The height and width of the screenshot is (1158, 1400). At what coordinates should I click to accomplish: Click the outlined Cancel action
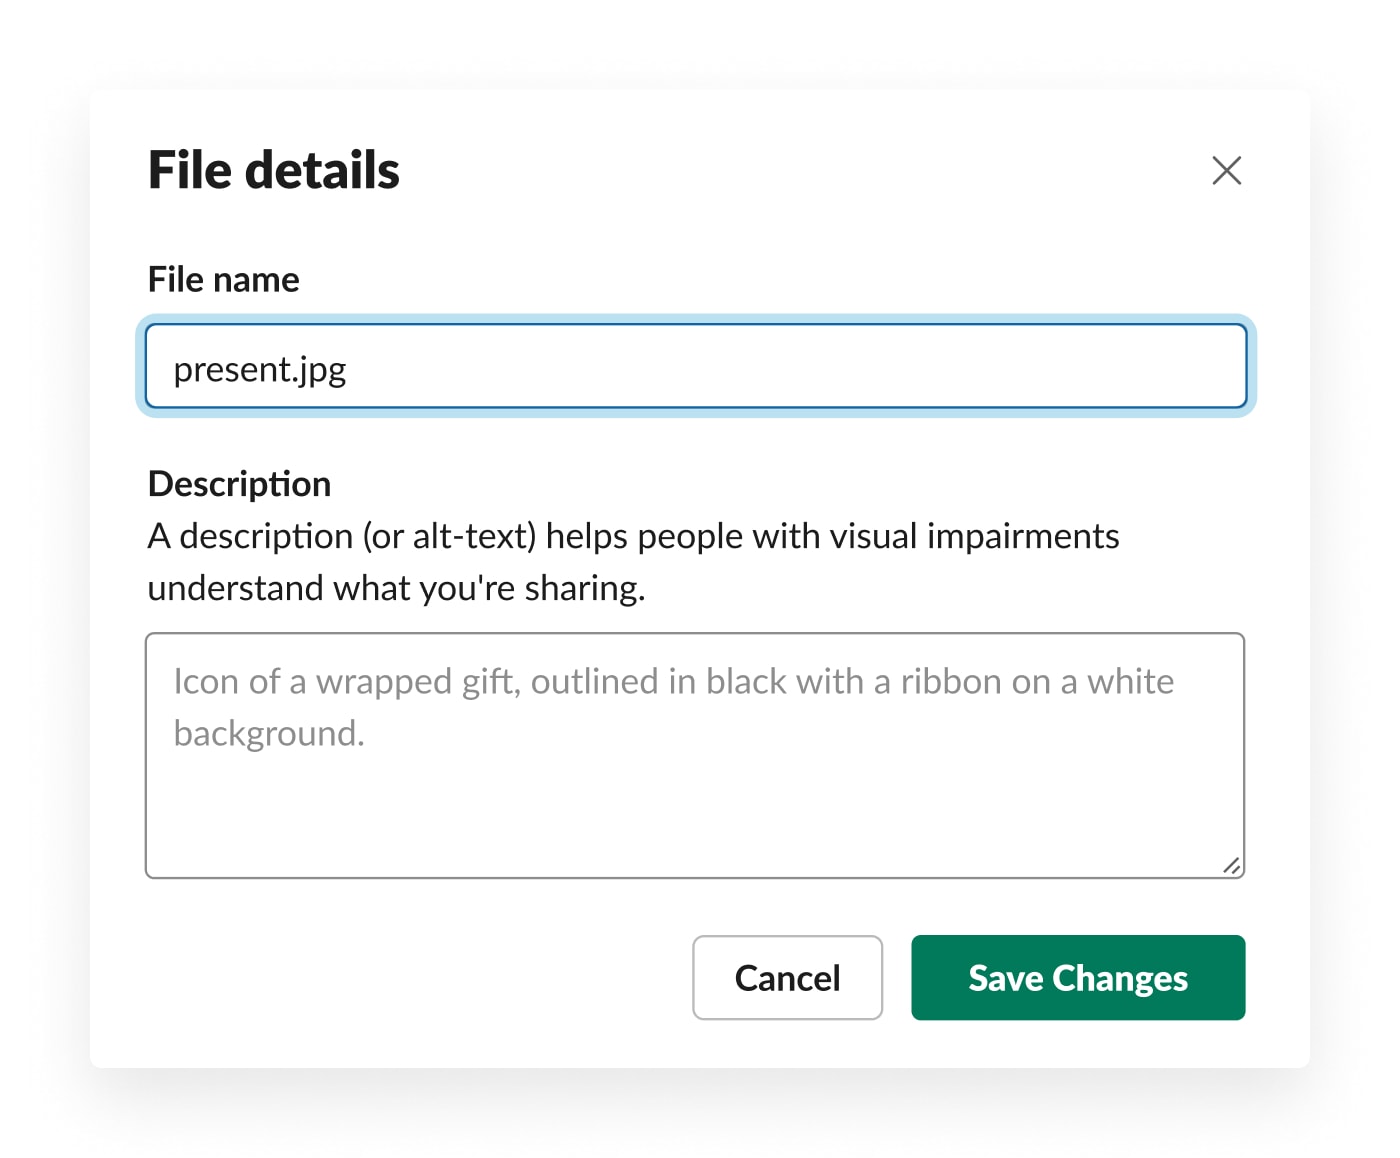787,978
